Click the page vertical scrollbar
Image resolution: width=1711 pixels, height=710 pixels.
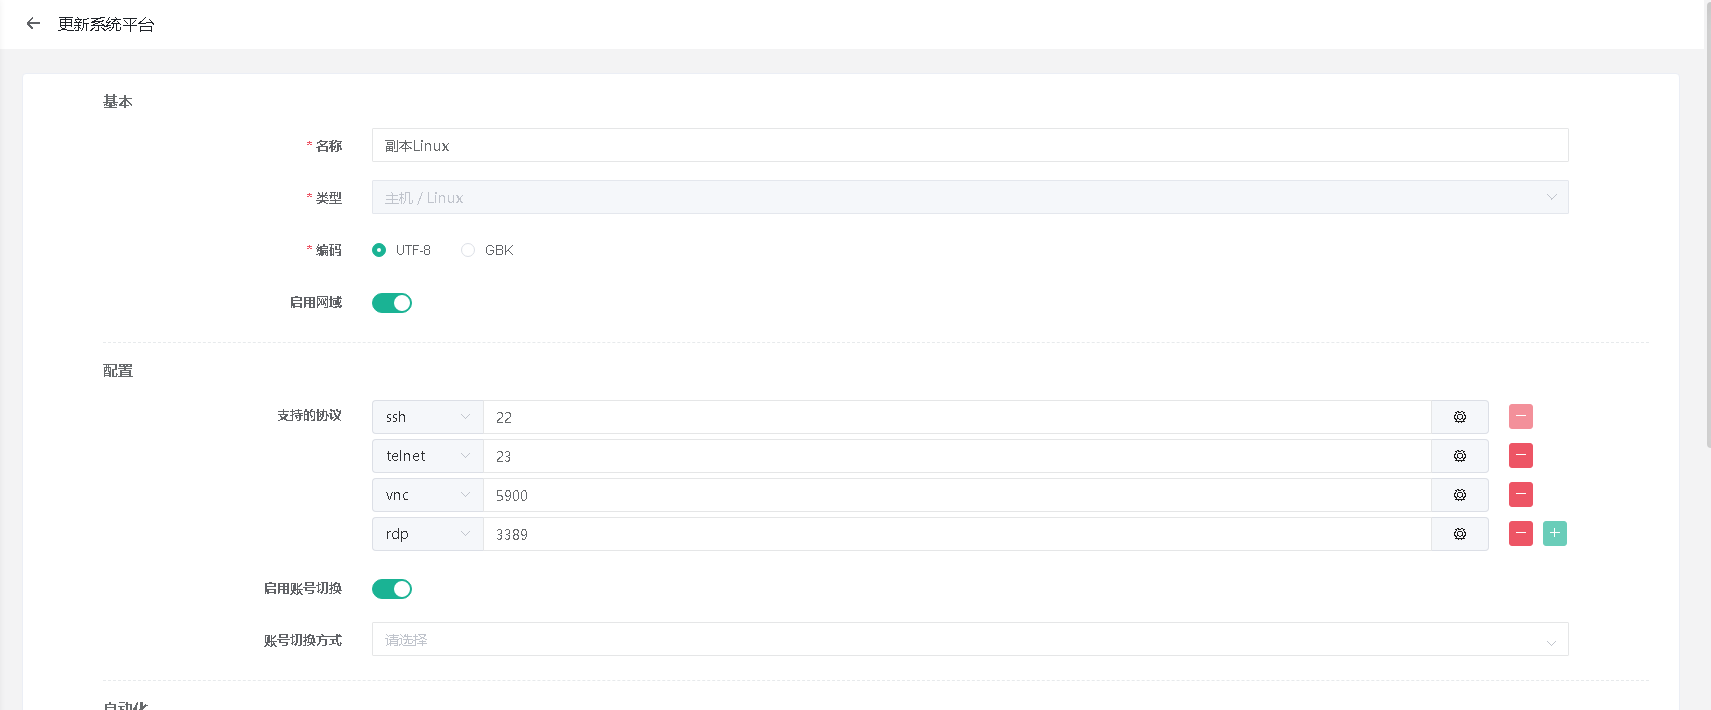pyautogui.click(x=1707, y=223)
